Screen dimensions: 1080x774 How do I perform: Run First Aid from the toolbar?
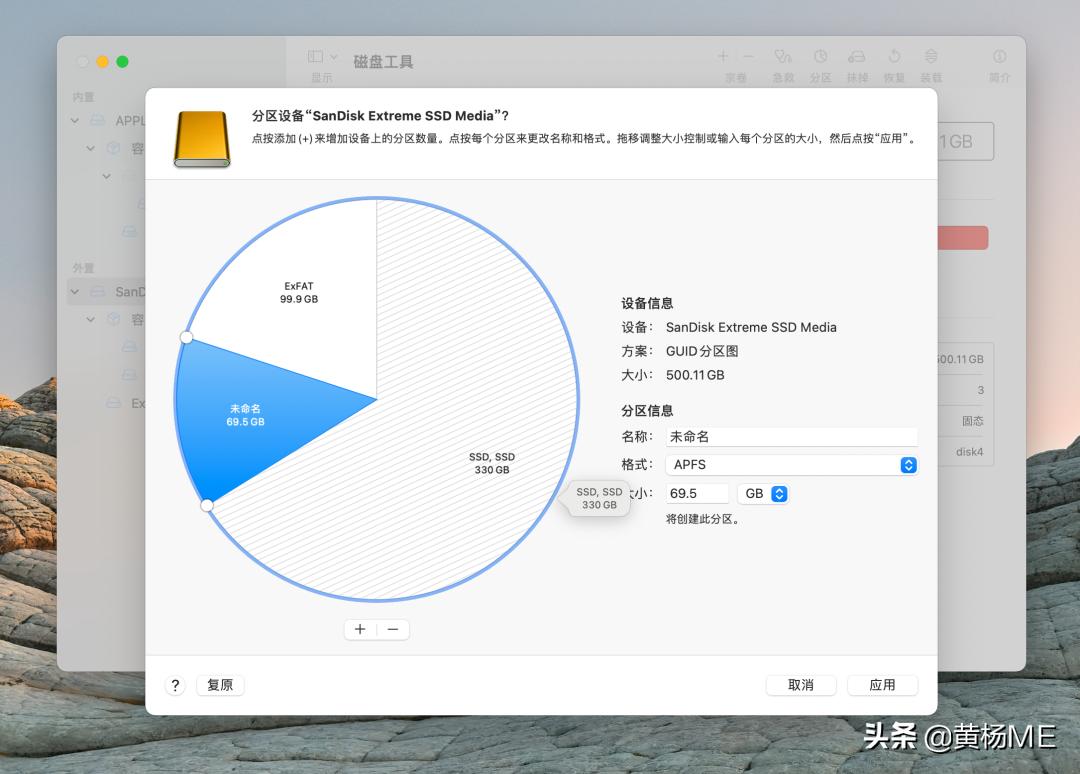click(782, 57)
